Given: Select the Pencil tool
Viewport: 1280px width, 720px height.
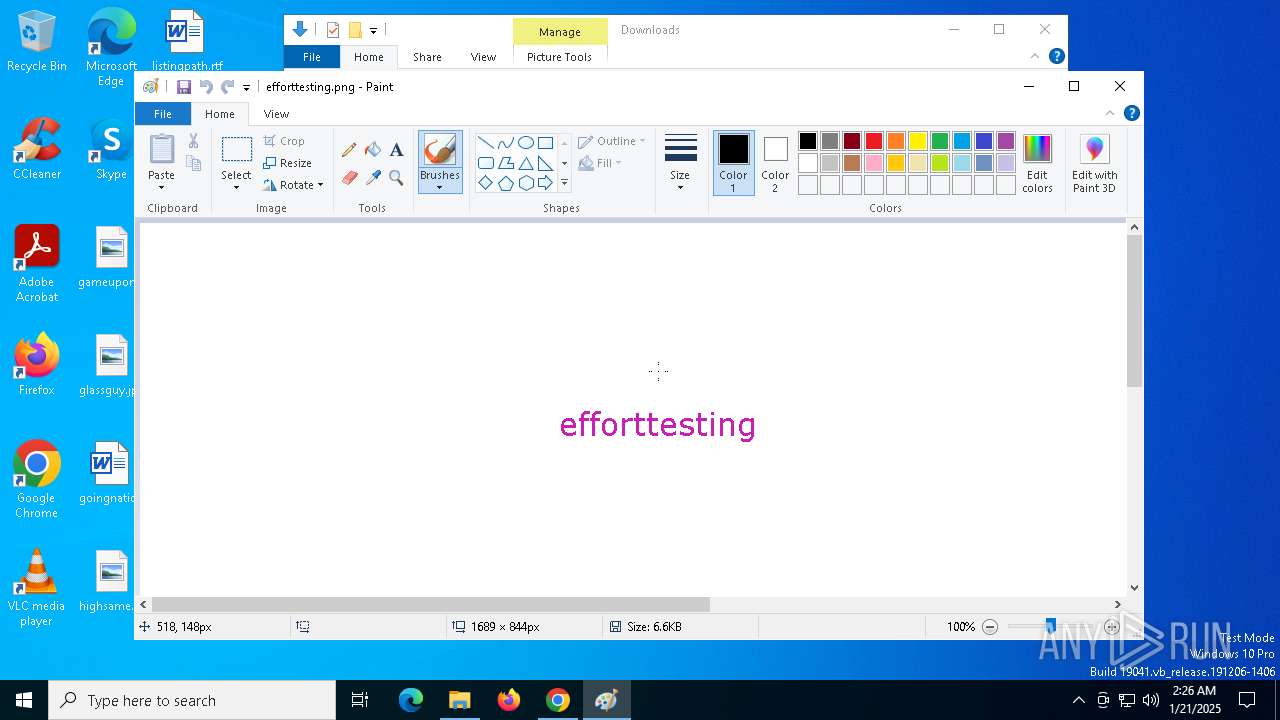Looking at the screenshot, I should 349,150.
